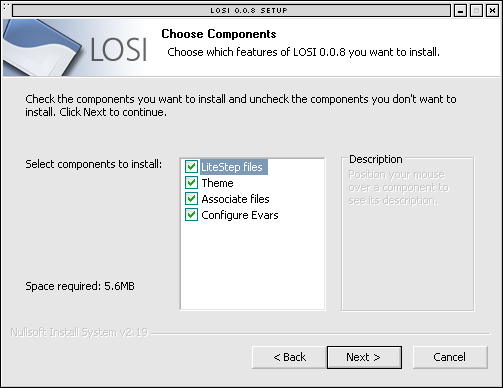
Task: Click the Nullsoft Install System v2.19 text
Action: (x=79, y=332)
